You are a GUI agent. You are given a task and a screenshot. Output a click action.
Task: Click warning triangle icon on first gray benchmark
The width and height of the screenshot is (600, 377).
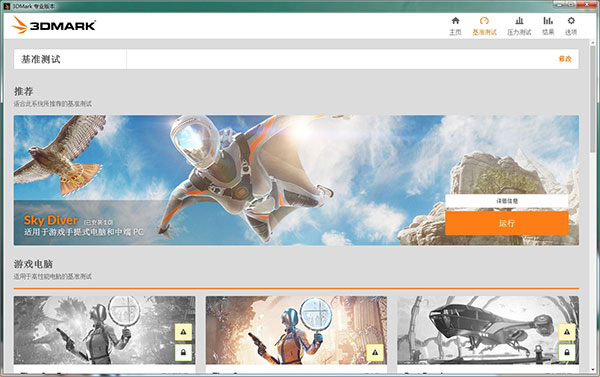point(183,332)
